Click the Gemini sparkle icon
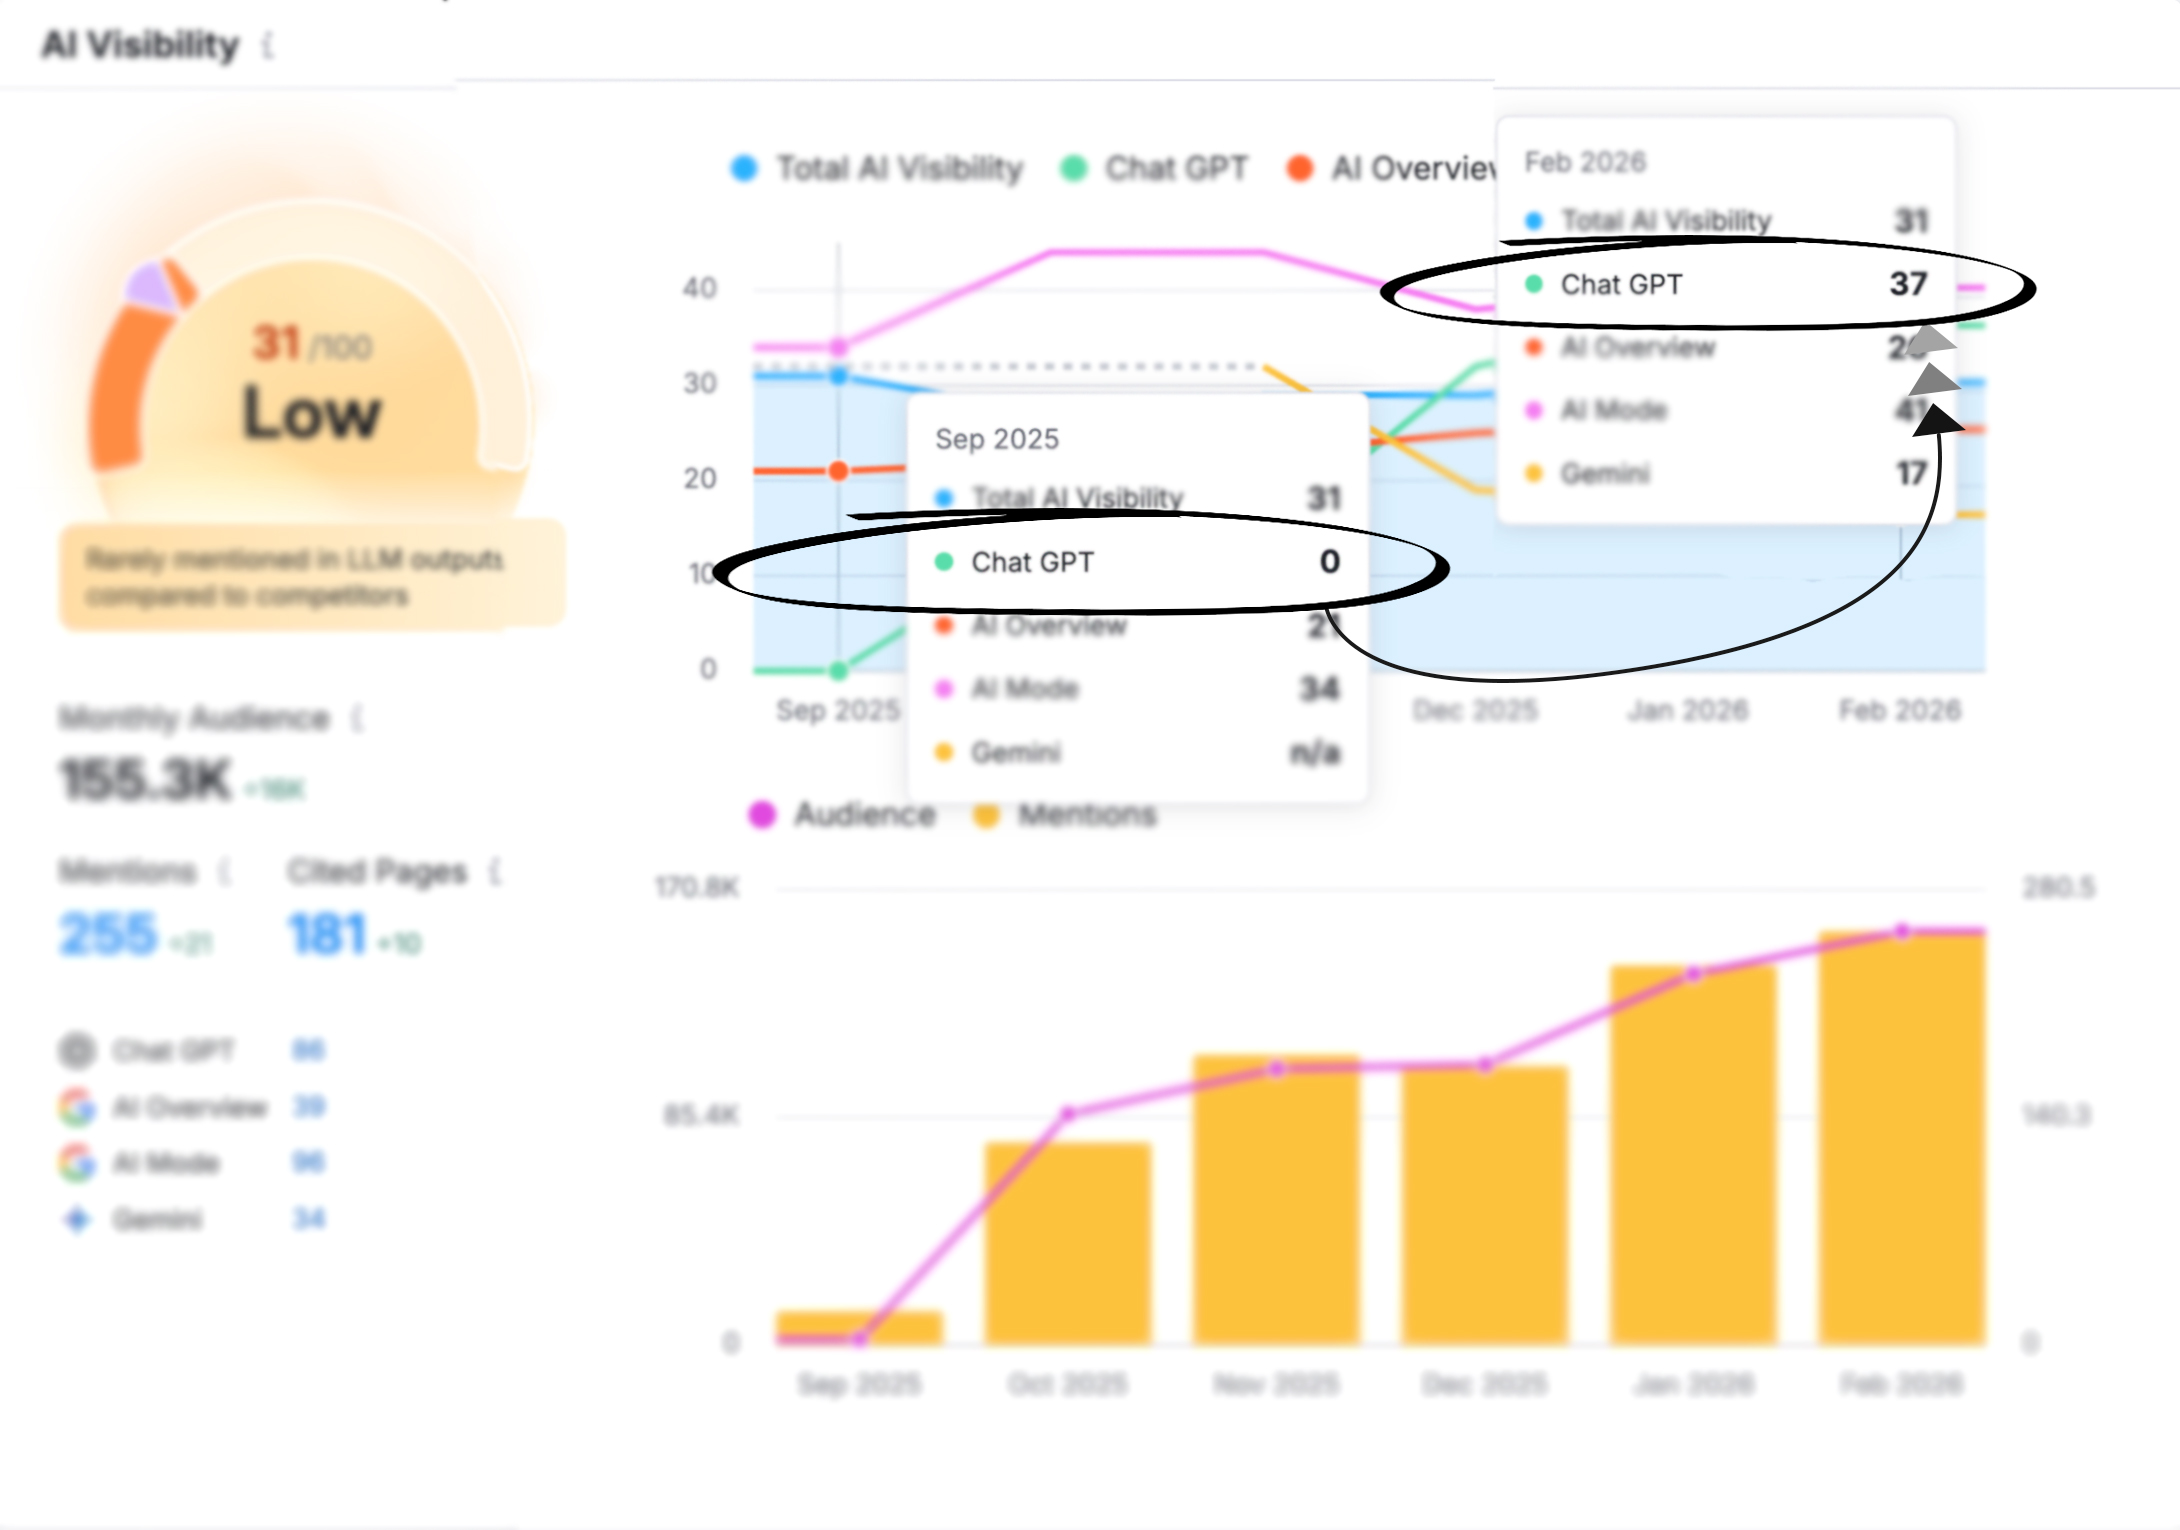The image size is (2180, 1530). (77, 1219)
